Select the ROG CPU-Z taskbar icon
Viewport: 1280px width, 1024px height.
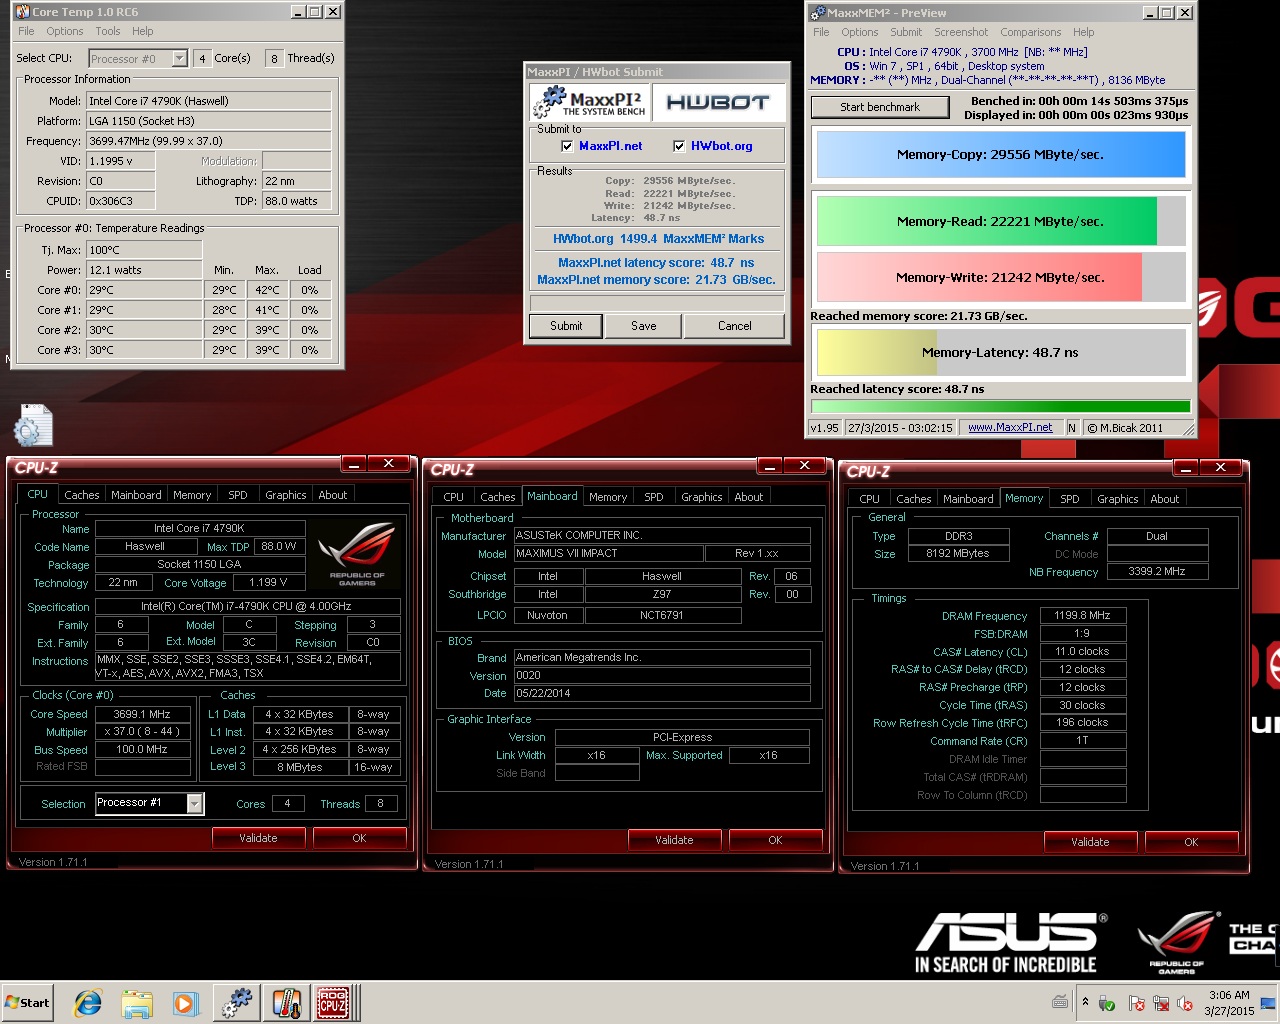(333, 1003)
